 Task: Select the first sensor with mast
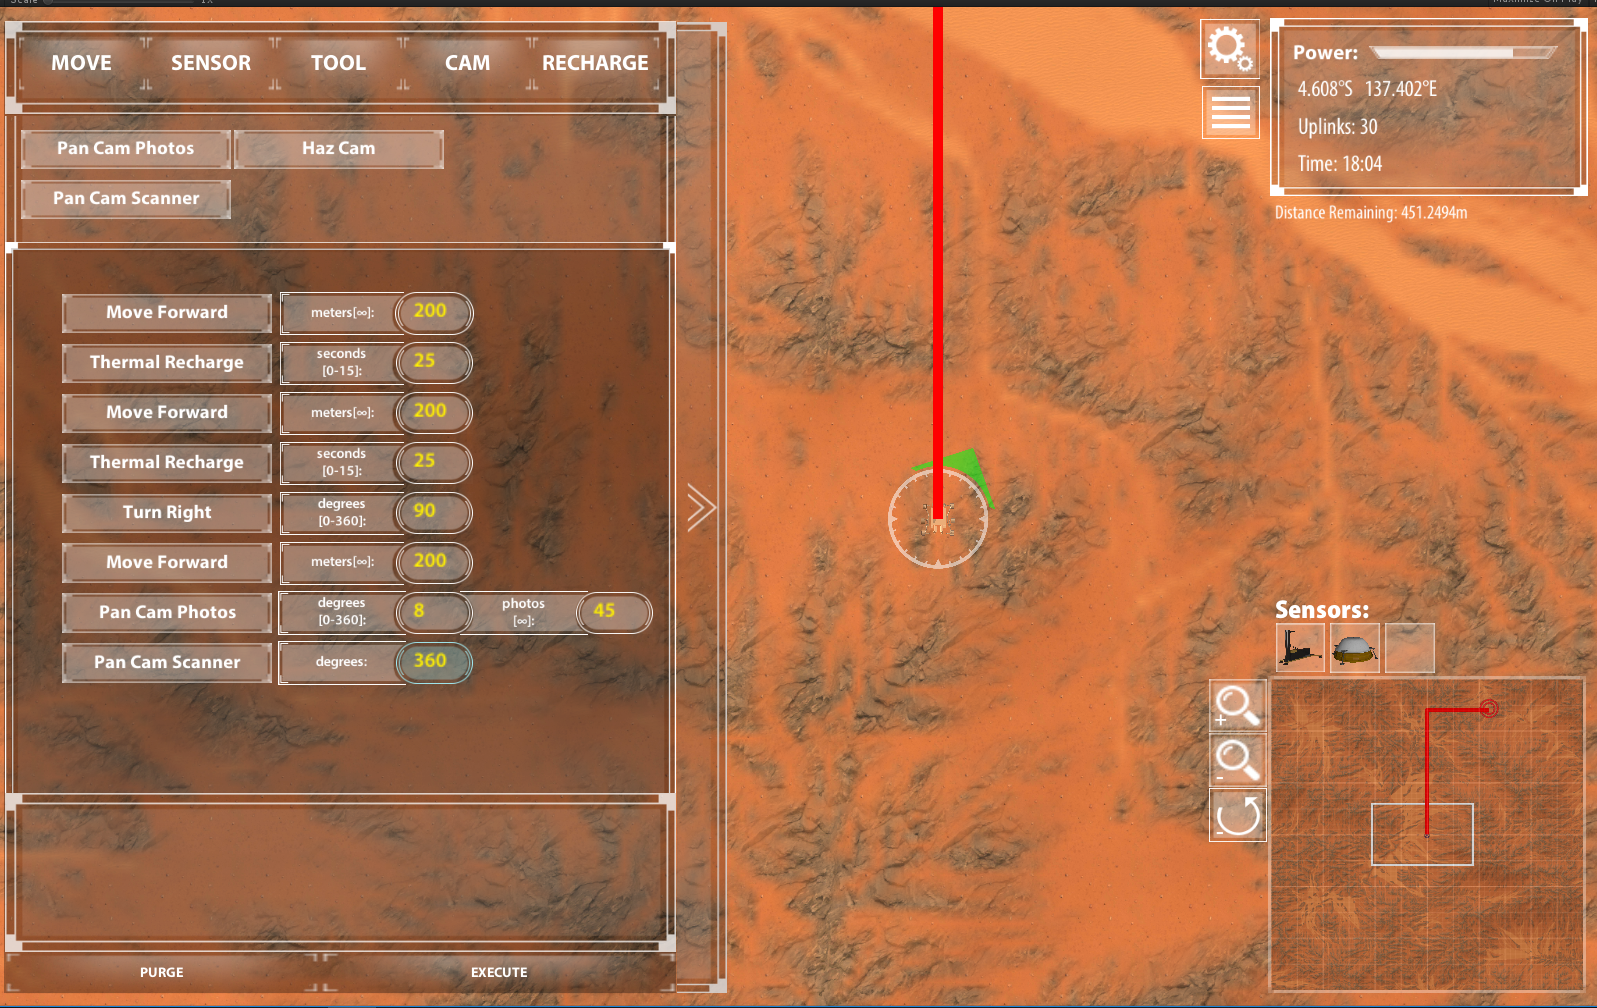click(1300, 648)
